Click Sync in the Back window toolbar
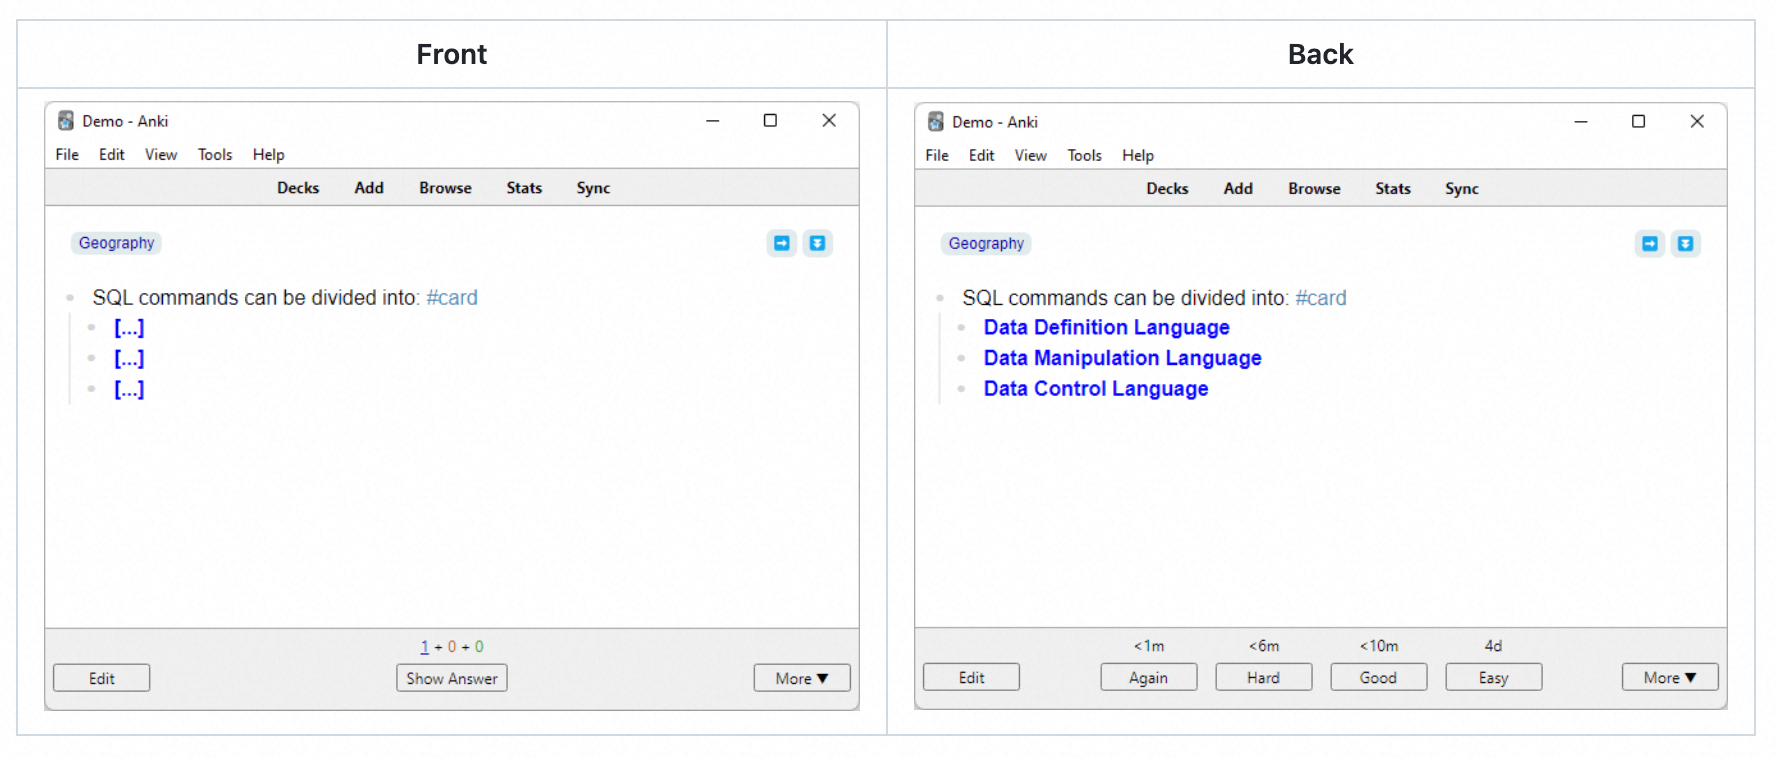Screen dimensions: 1776x758 pyautogui.click(x=1461, y=189)
